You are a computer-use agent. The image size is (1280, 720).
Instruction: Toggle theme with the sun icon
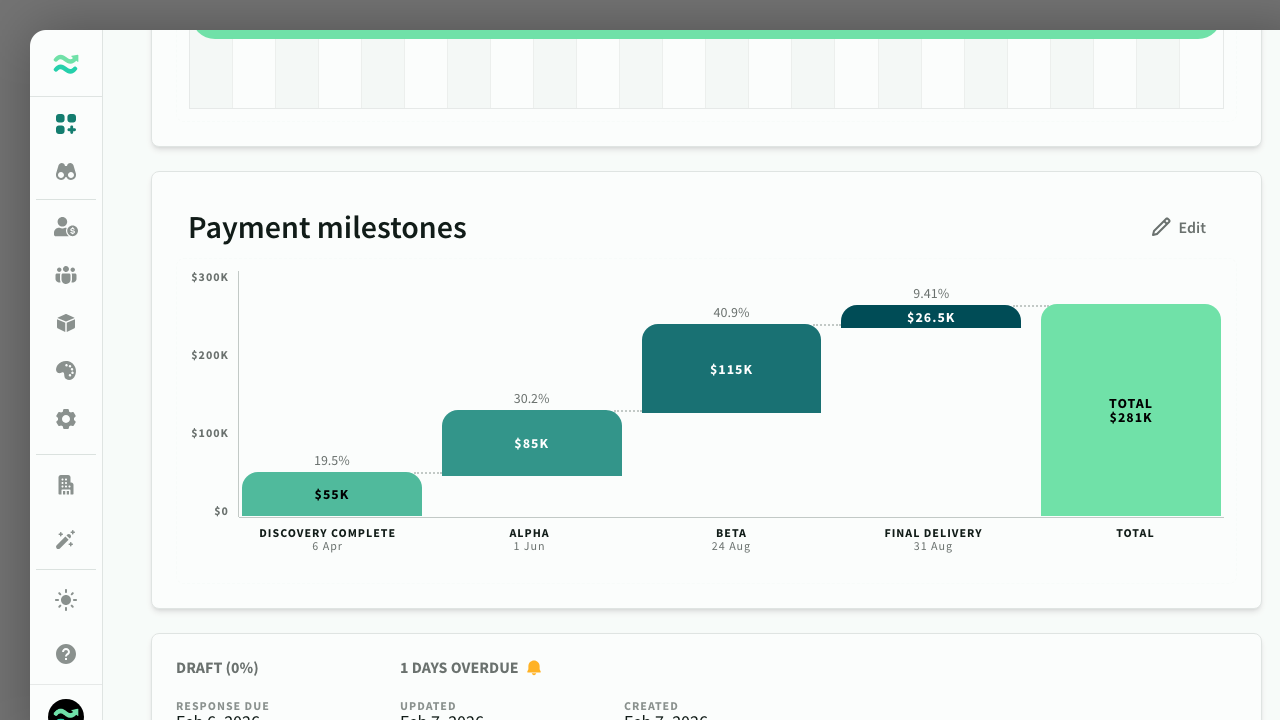[65, 600]
